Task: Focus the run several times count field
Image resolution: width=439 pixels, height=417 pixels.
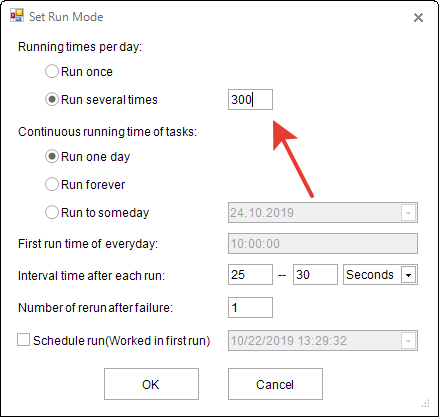Action: (250, 99)
